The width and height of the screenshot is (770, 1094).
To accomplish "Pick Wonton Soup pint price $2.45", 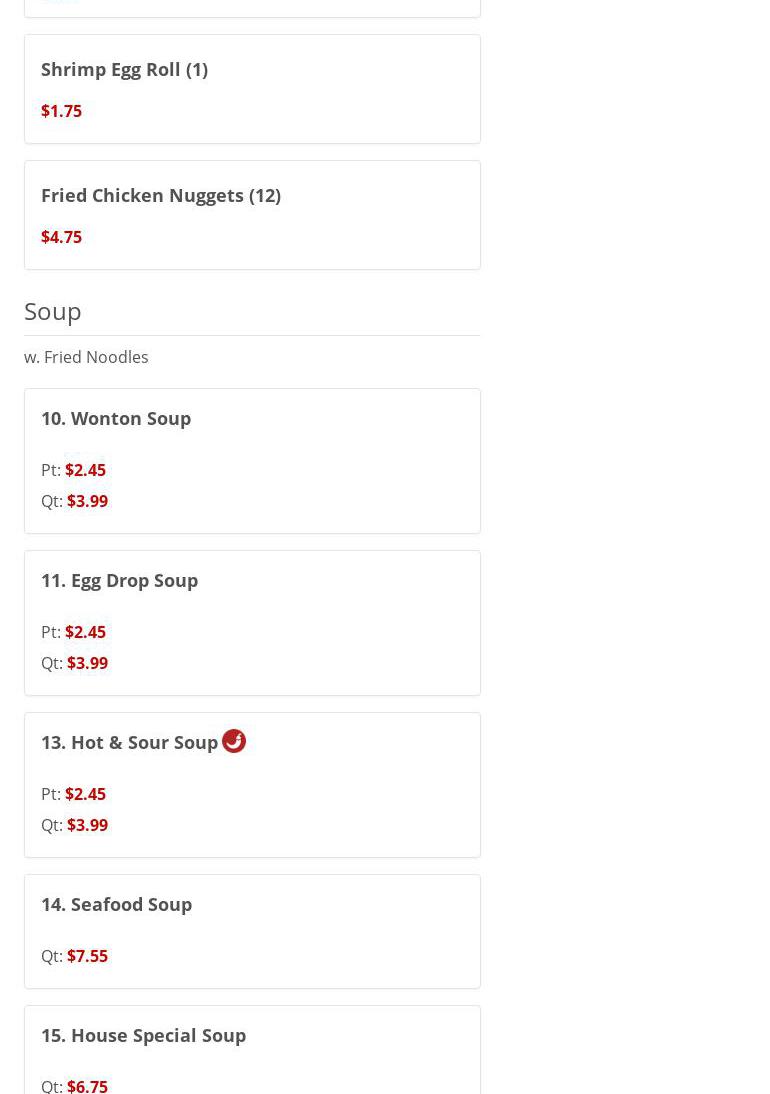I will [85, 470].
